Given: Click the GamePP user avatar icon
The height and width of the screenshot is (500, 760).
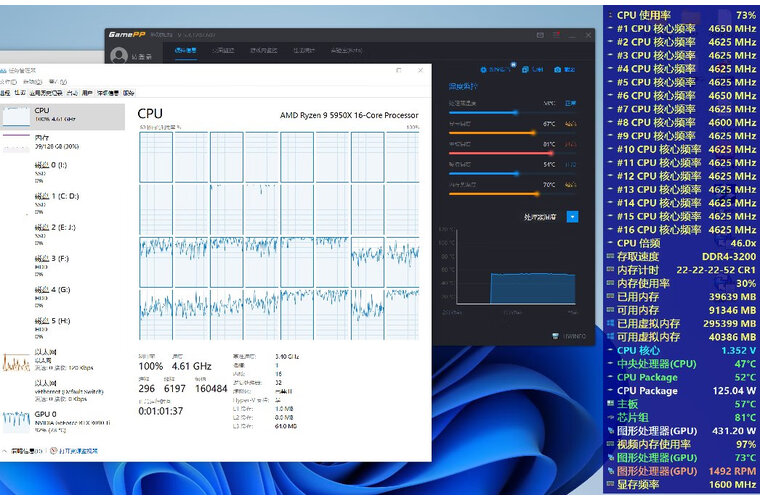Looking at the screenshot, I should (120, 57).
